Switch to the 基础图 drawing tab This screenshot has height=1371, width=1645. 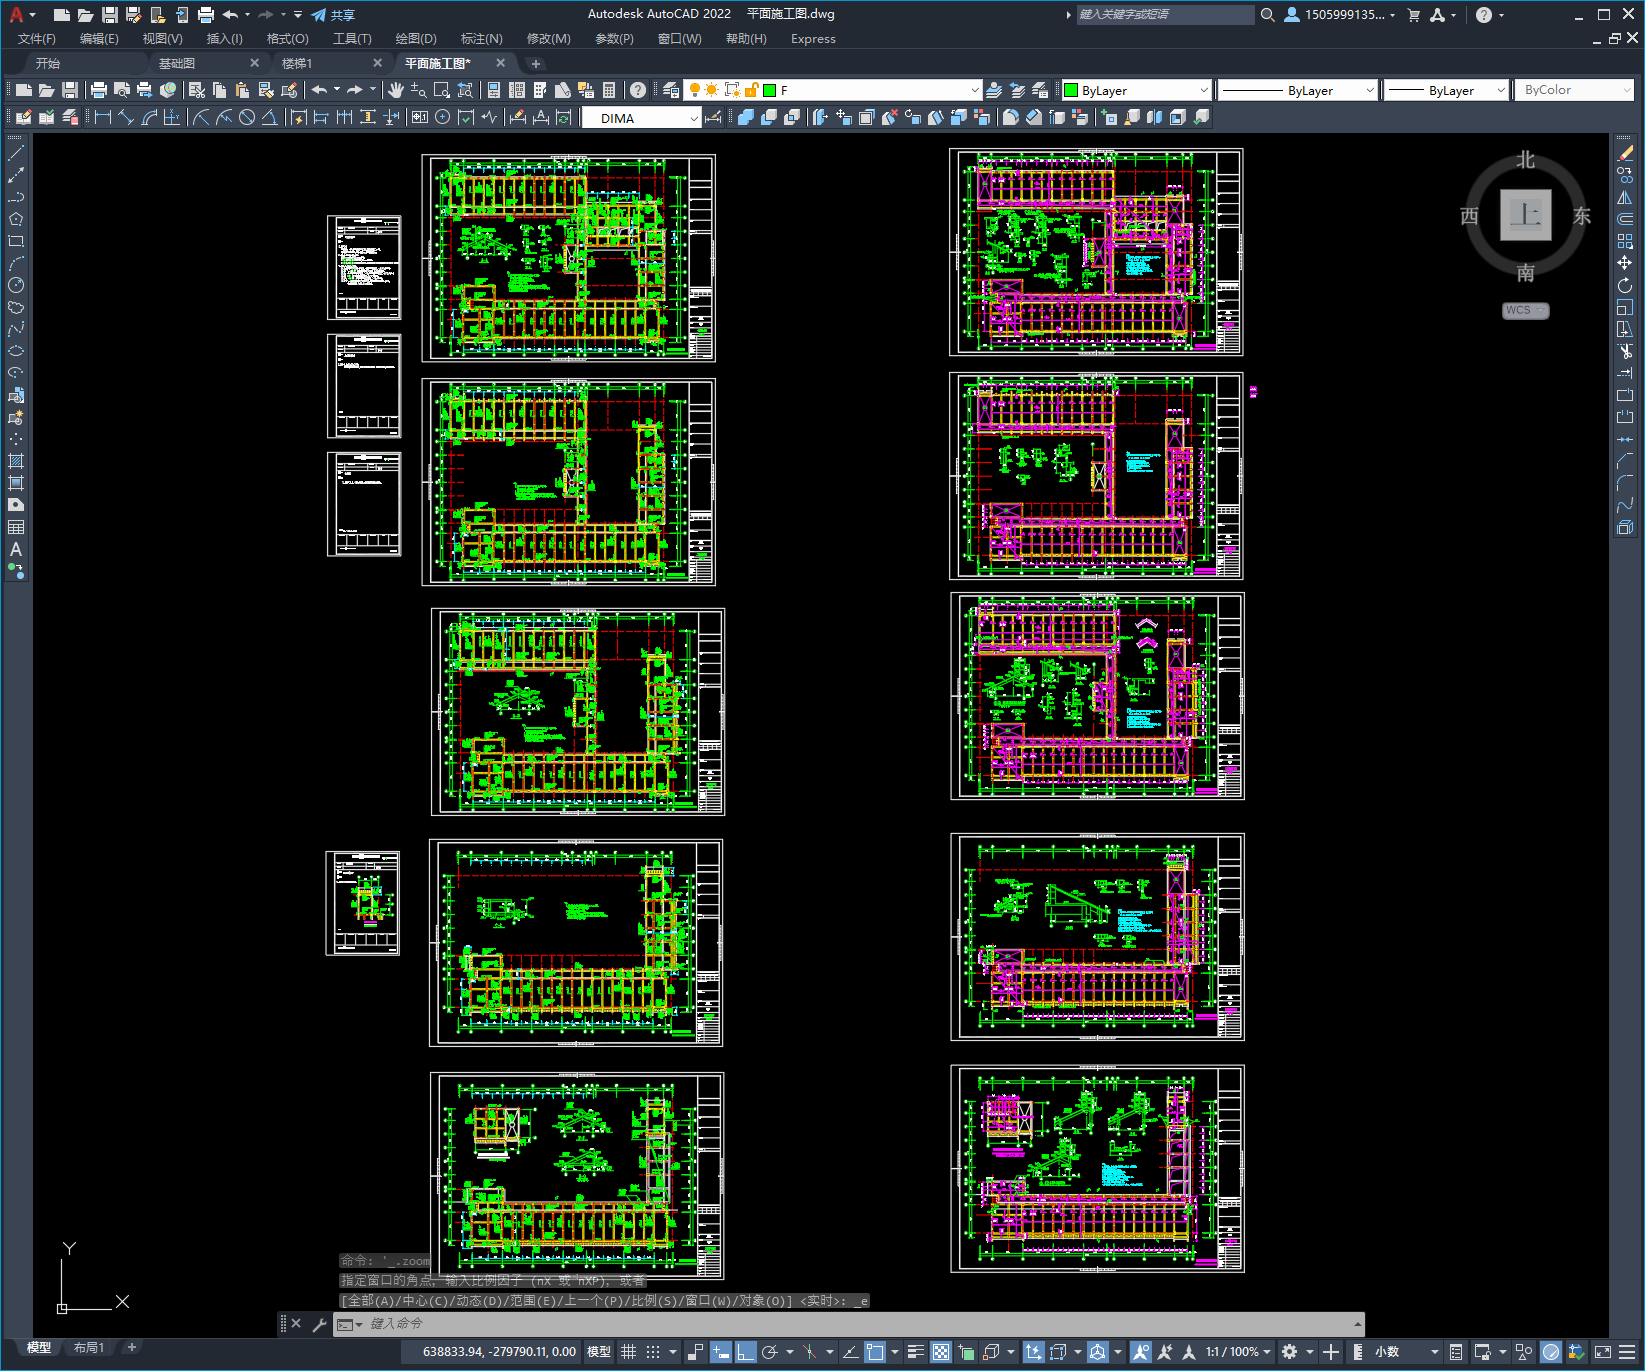(177, 63)
